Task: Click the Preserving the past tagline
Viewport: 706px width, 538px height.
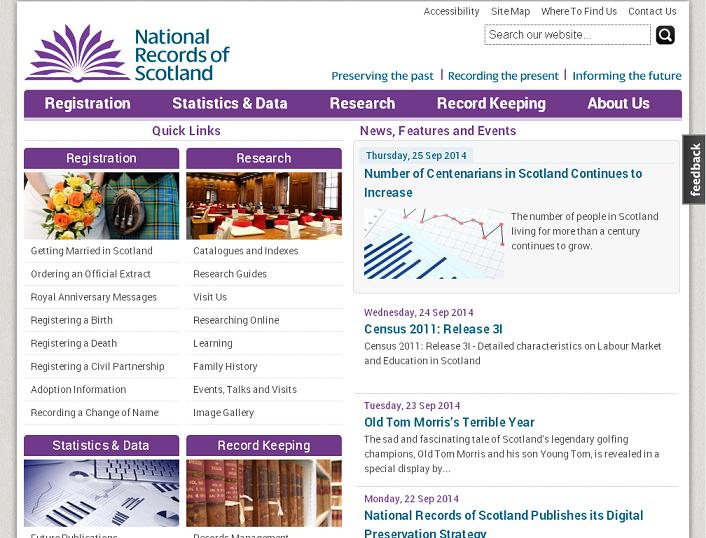Action: click(x=382, y=76)
